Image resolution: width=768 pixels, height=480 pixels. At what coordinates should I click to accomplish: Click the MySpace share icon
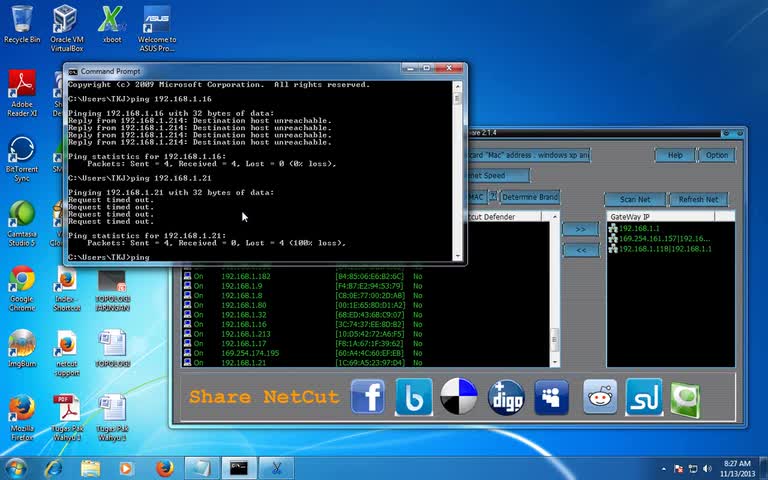(x=552, y=397)
